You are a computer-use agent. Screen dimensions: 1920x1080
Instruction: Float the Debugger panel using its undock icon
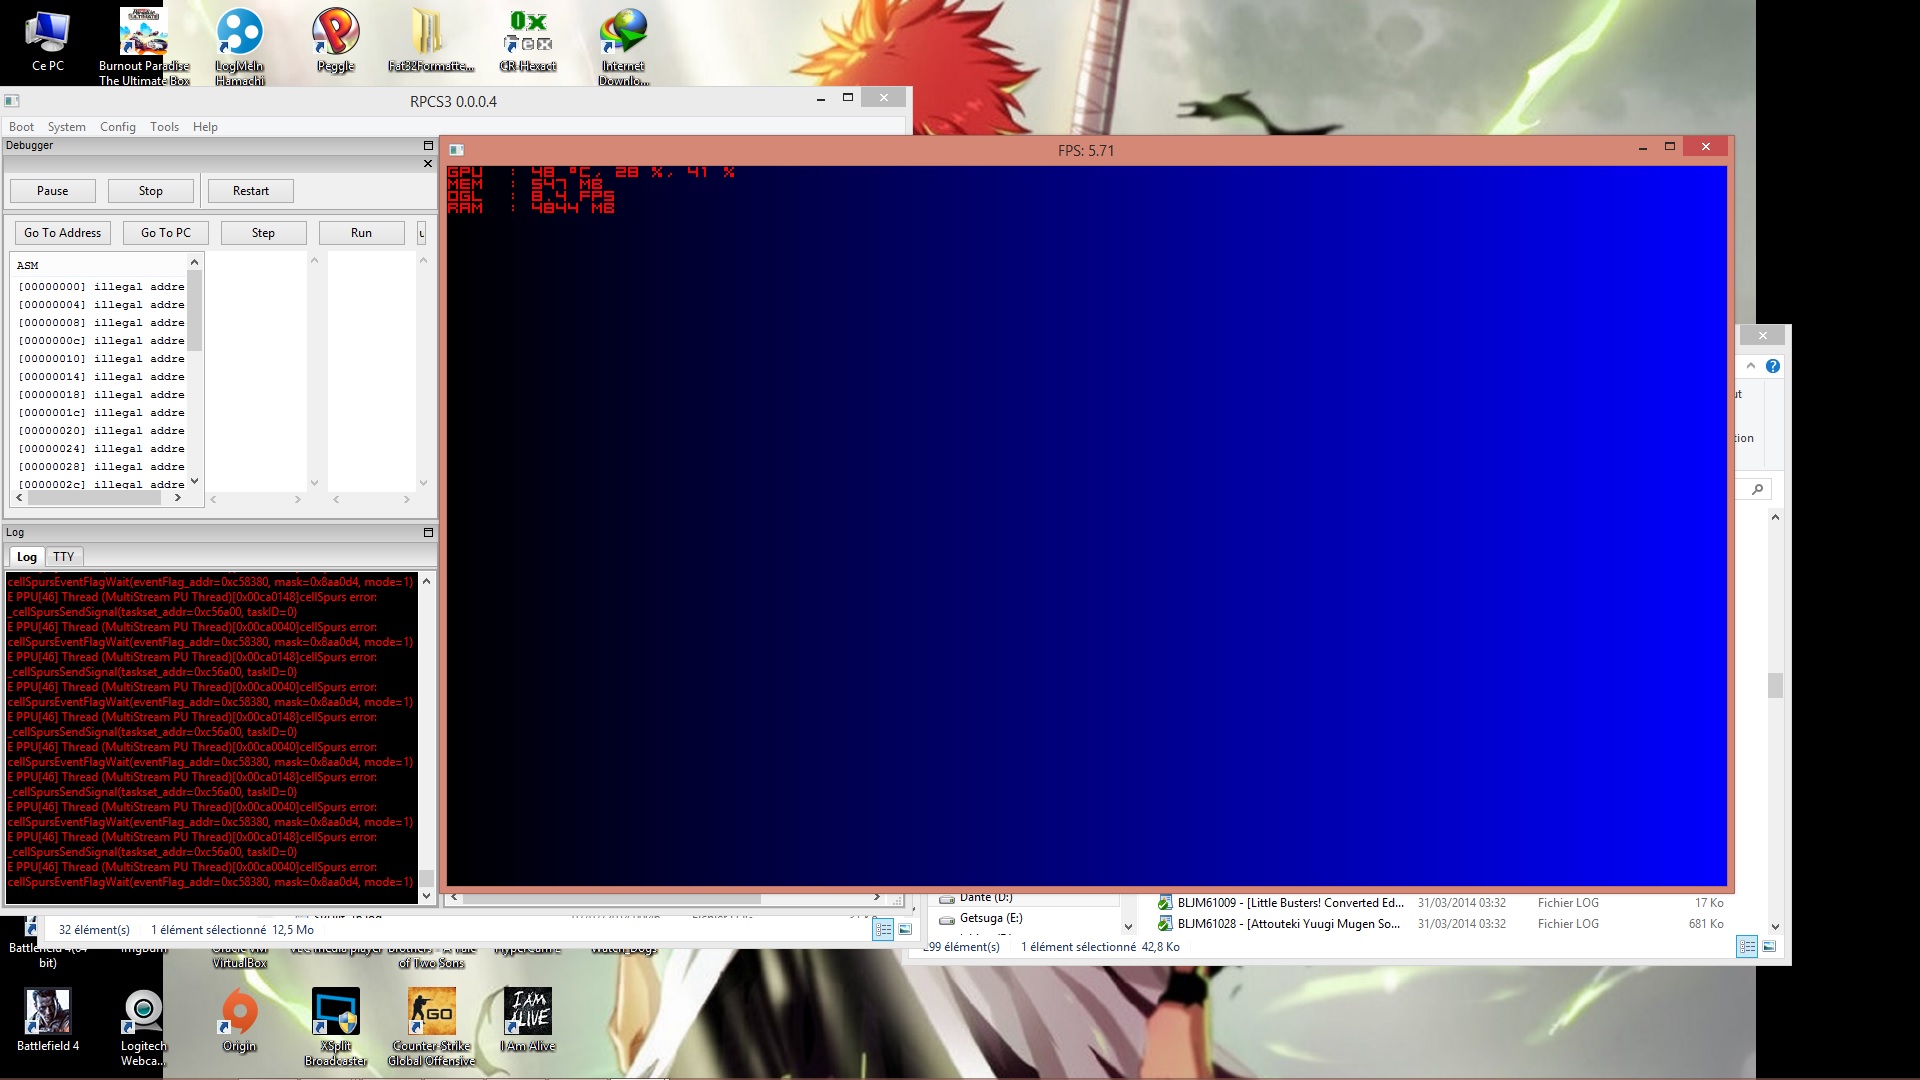428,146
